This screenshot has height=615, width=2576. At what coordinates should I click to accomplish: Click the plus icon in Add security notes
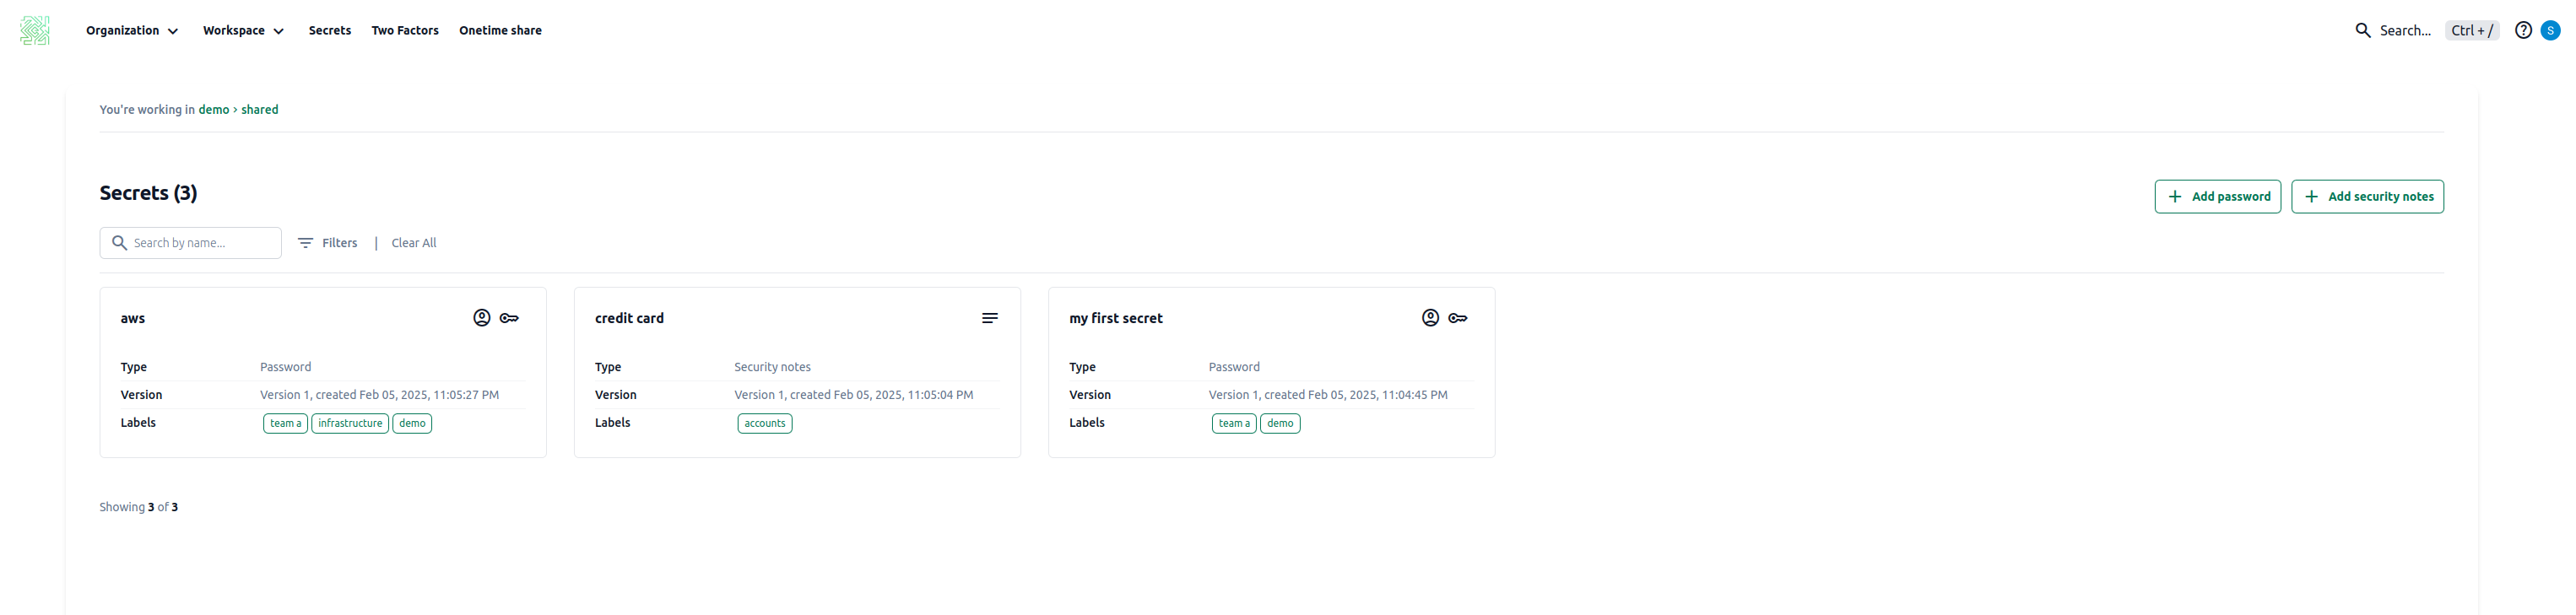(2311, 197)
